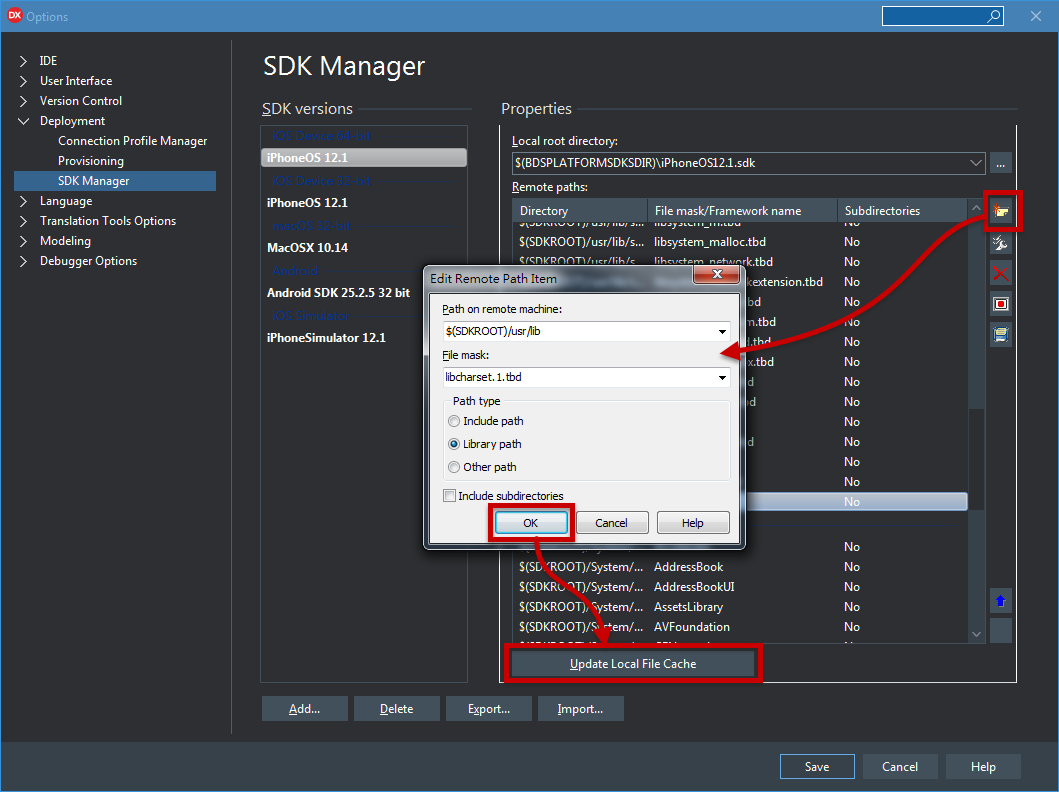Select the libsystem_malloc.tbd row

click(x=740, y=242)
